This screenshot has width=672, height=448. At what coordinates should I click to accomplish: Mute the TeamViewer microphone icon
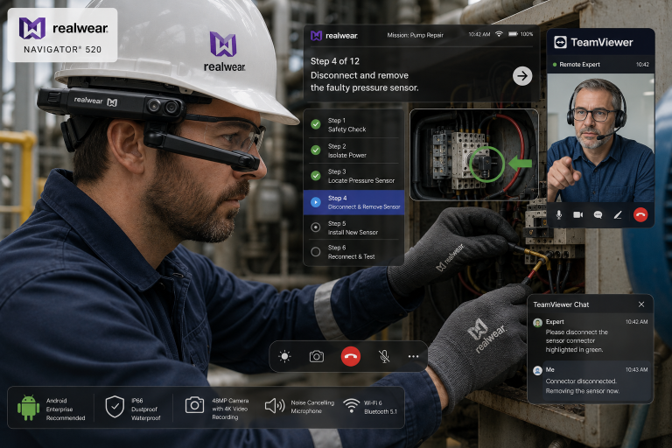point(559,214)
